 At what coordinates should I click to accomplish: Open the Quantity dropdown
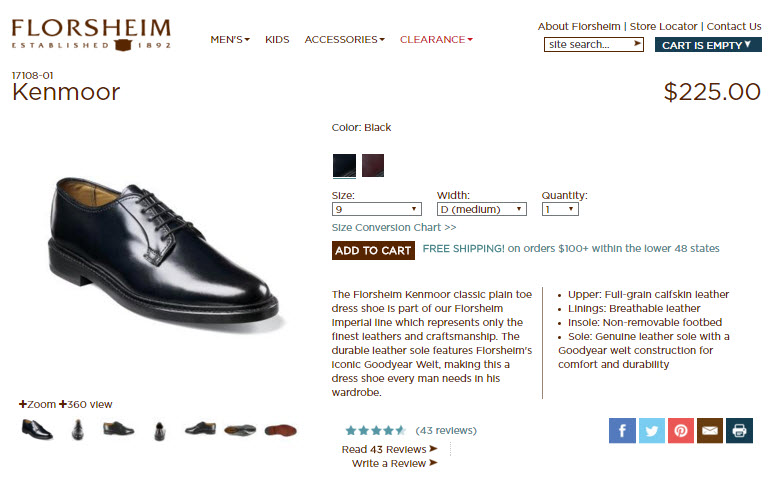pyautogui.click(x=559, y=209)
